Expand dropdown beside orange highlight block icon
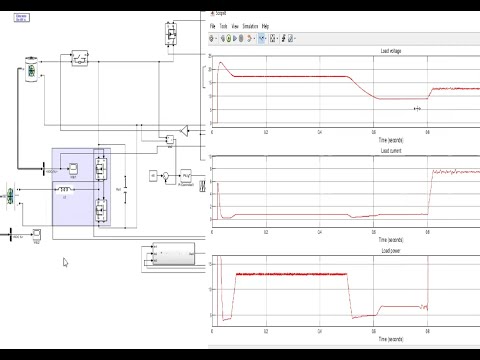Image resolution: width=480 pixels, height=360 pixels. (254, 39)
